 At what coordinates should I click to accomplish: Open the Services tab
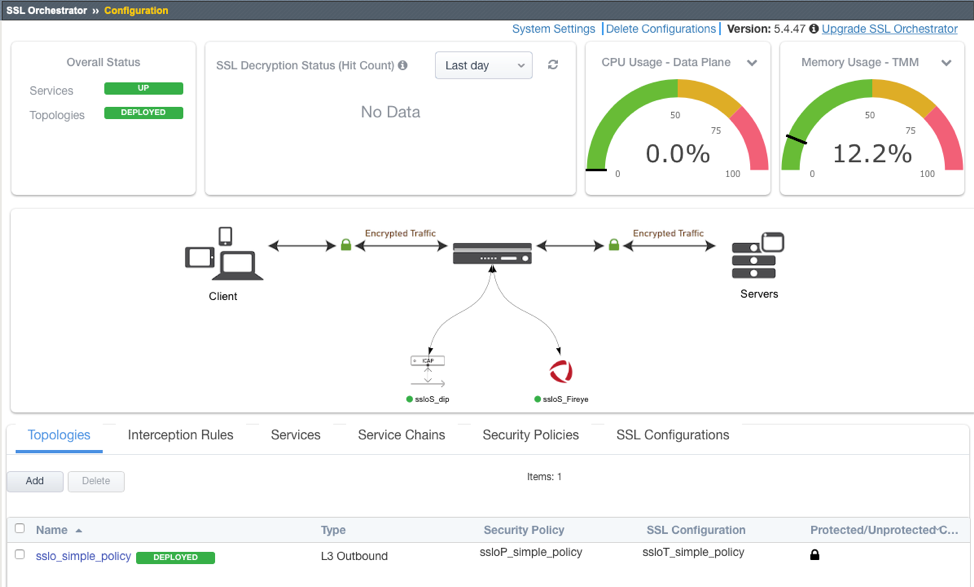[x=296, y=435]
